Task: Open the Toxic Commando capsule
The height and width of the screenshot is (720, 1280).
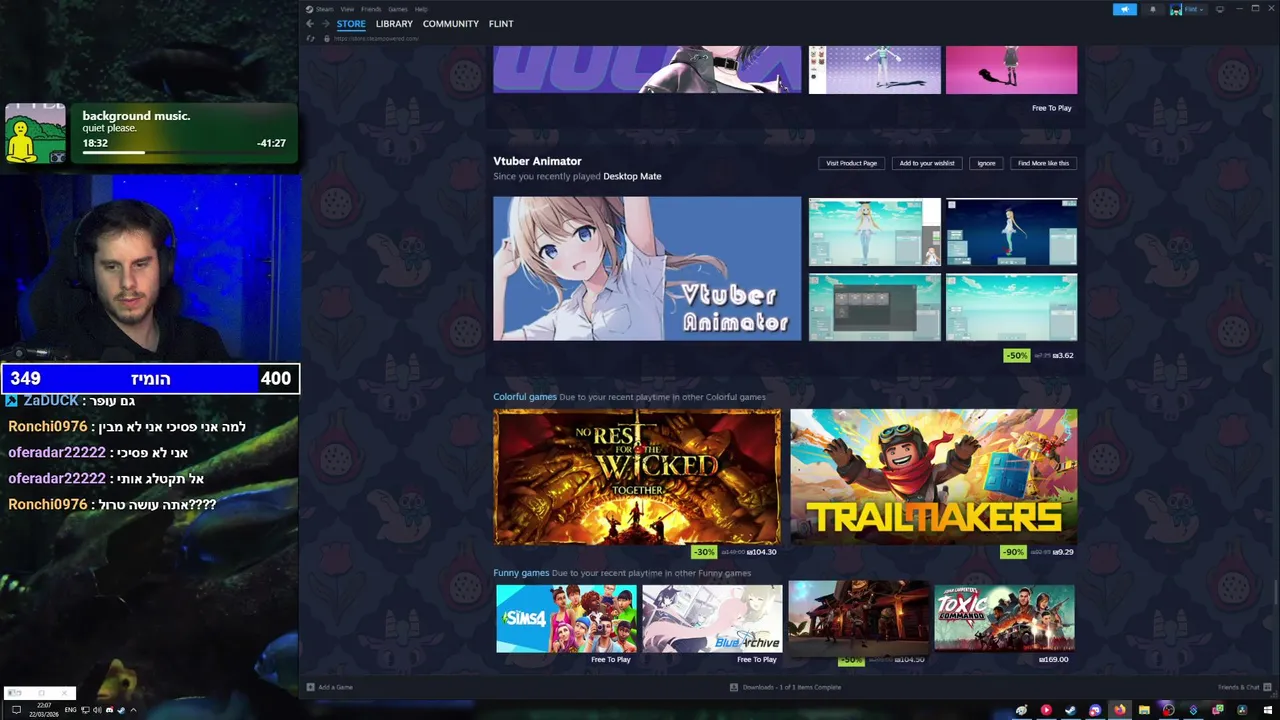Action: pyautogui.click(x=1004, y=618)
